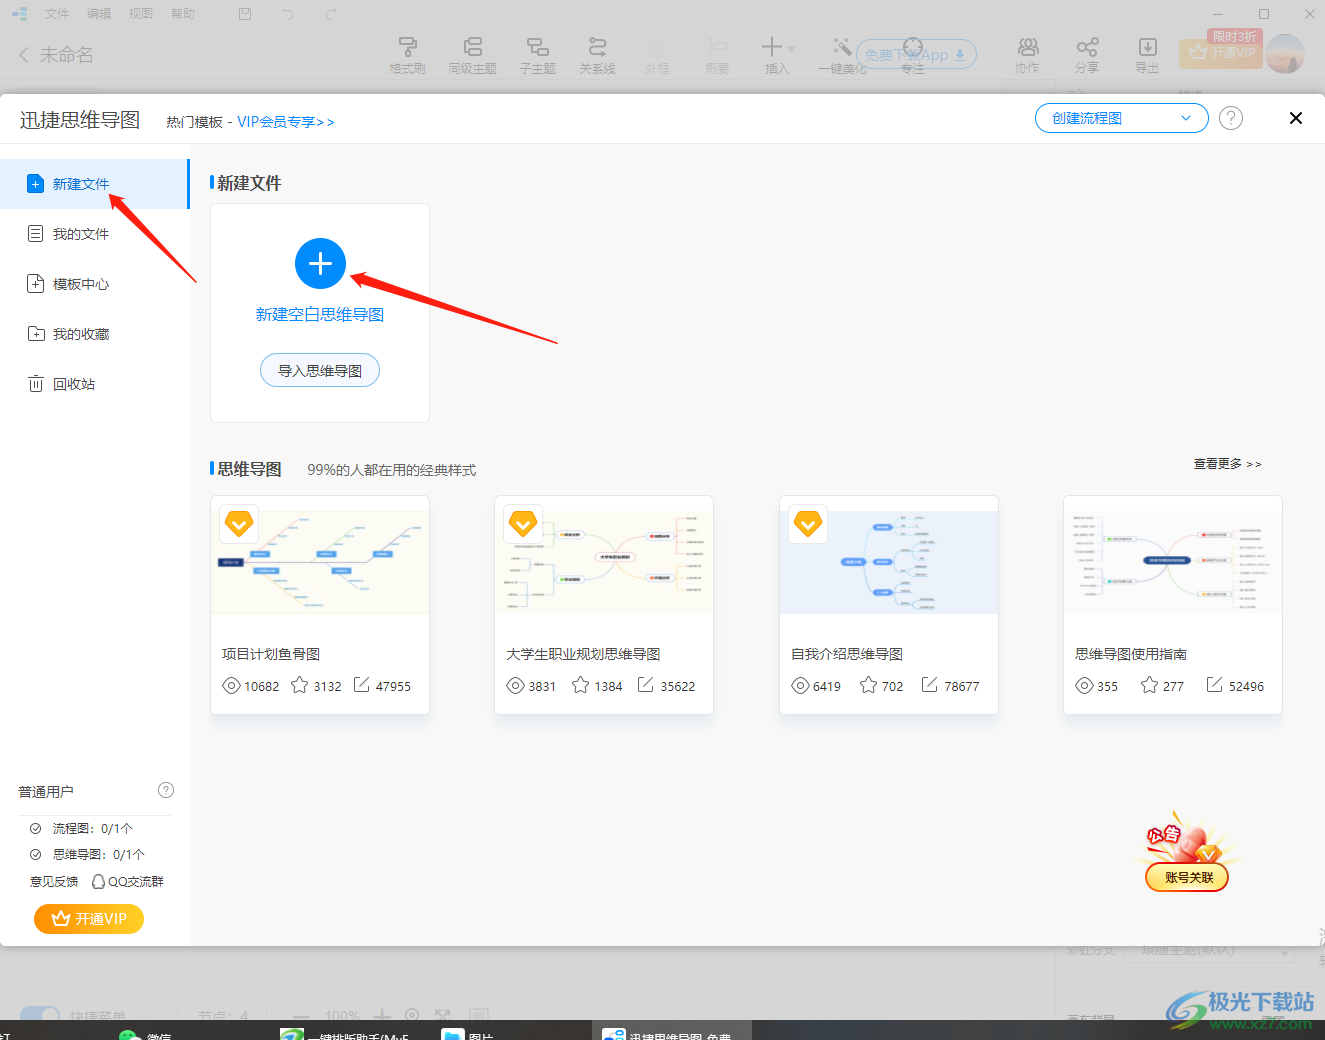Viewport: 1325px width, 1040px height.
Task: Click 协作 collaboration icon in toolbar
Action: [x=1027, y=55]
